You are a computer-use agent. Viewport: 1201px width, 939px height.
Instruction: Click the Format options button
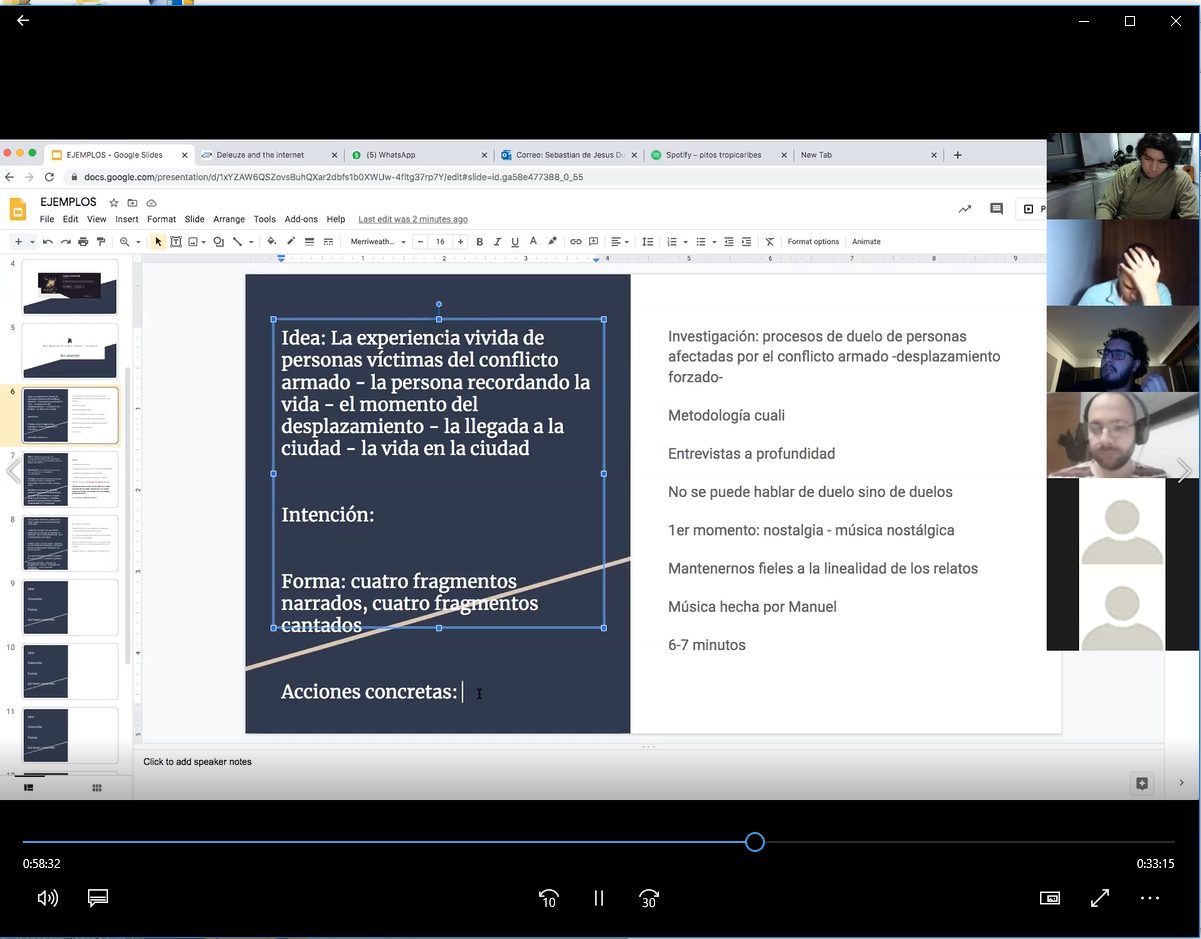pyautogui.click(x=813, y=242)
